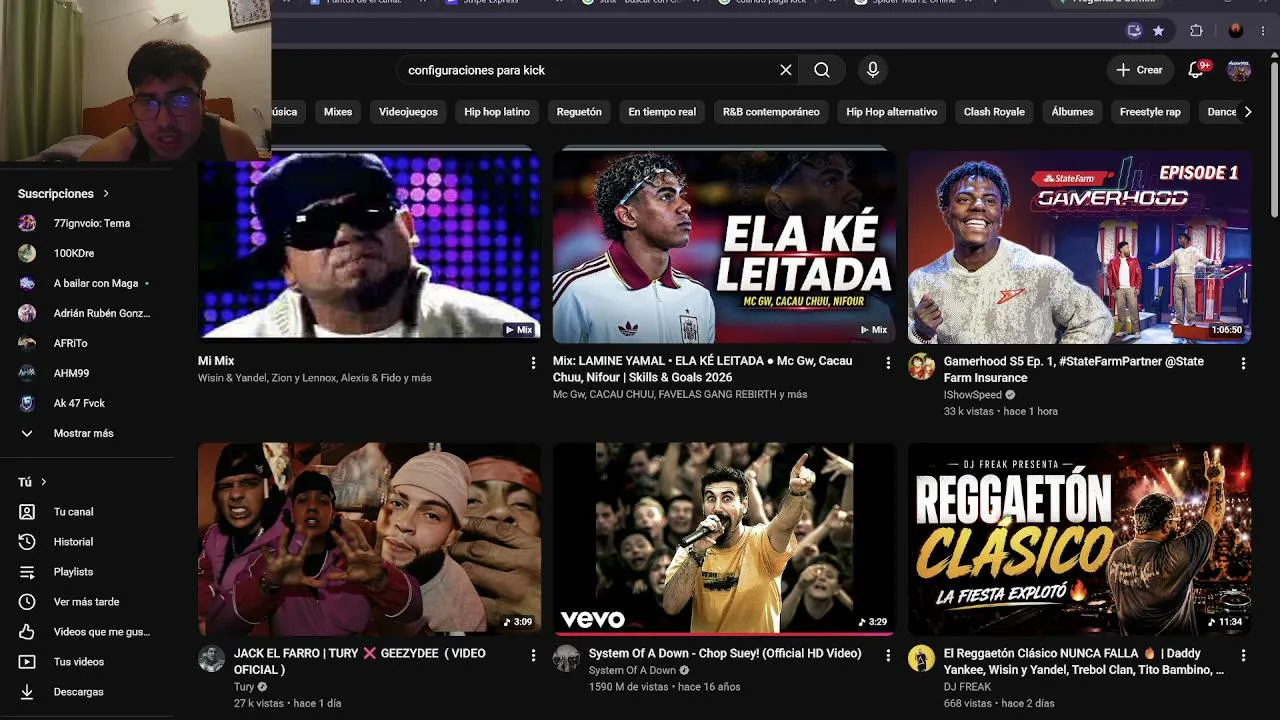The height and width of the screenshot is (720, 1280).
Task: Play the Mi Mix thumbnail
Action: pyautogui.click(x=369, y=245)
